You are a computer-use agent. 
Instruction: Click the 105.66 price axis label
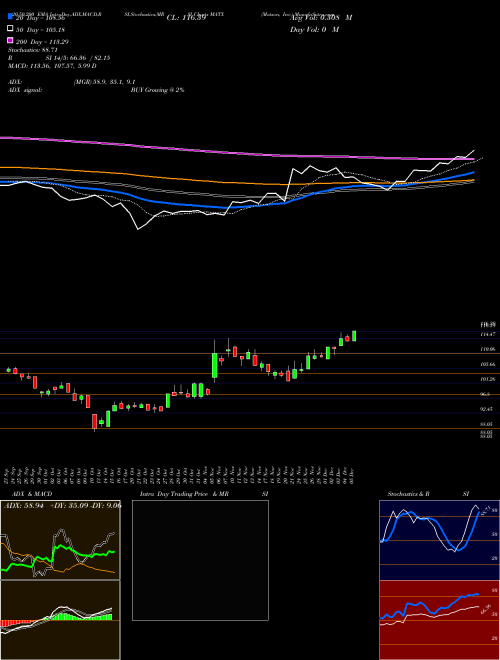487,364
